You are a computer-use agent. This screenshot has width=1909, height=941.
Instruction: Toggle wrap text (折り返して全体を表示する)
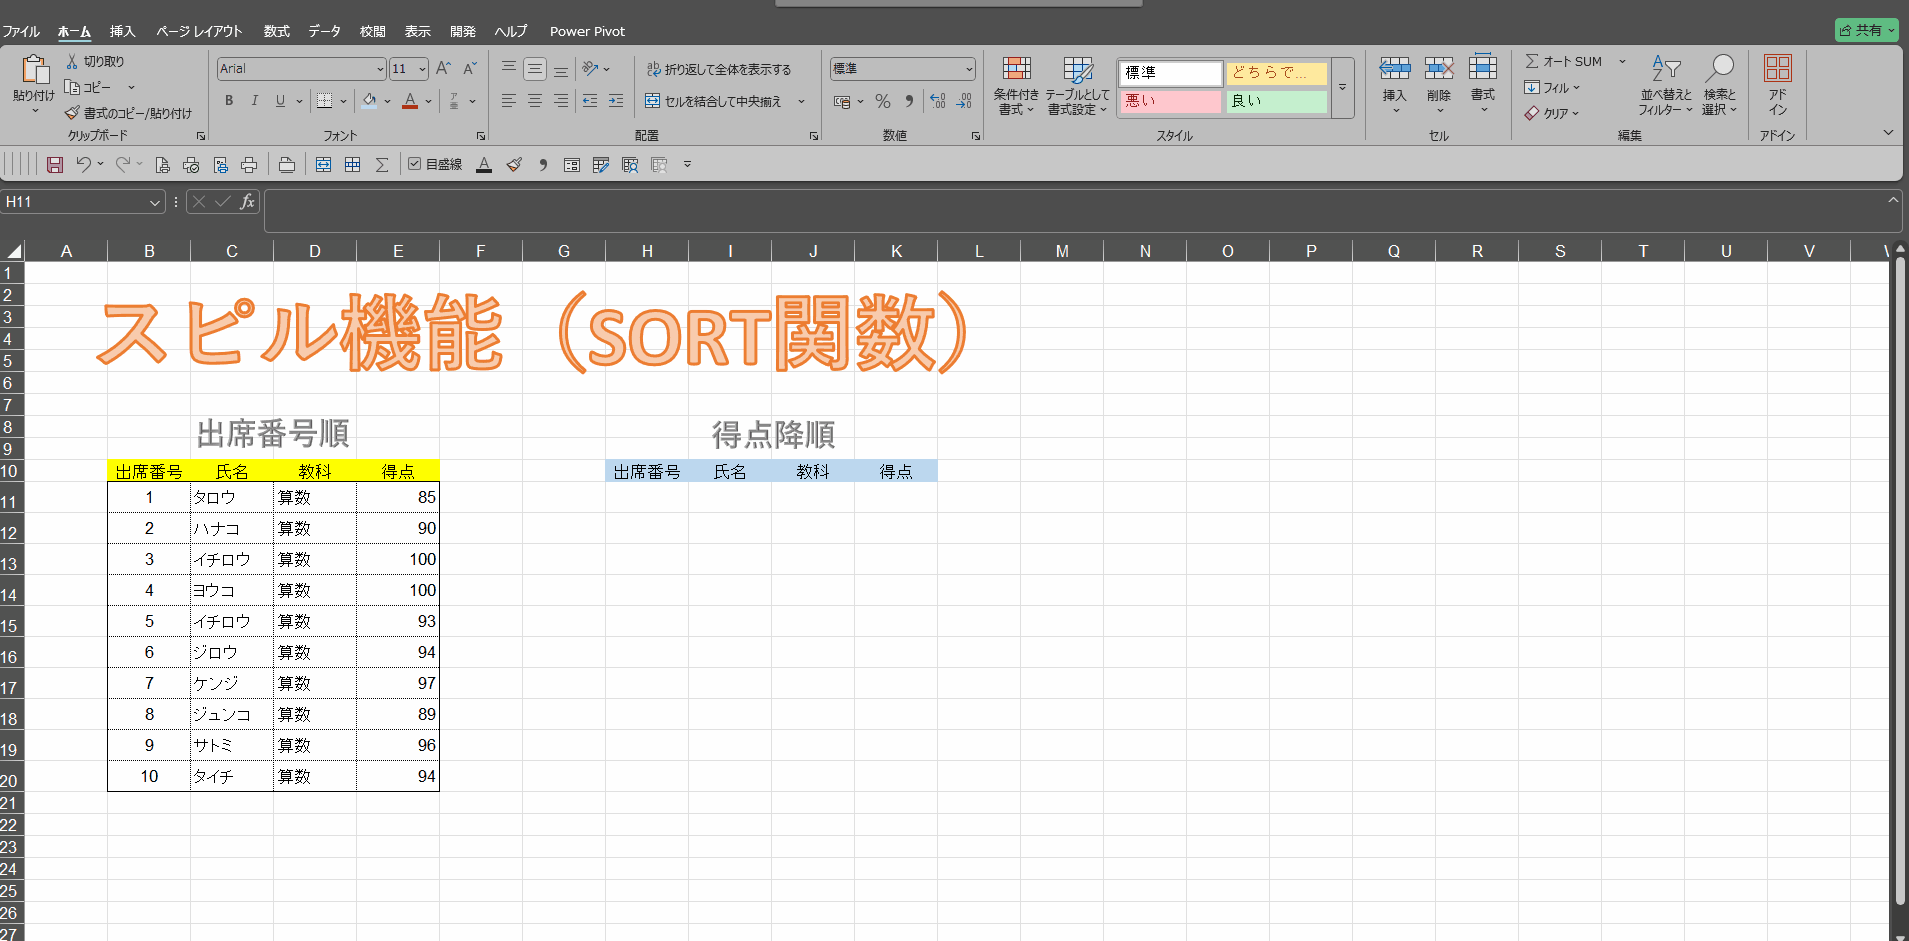[x=719, y=69]
